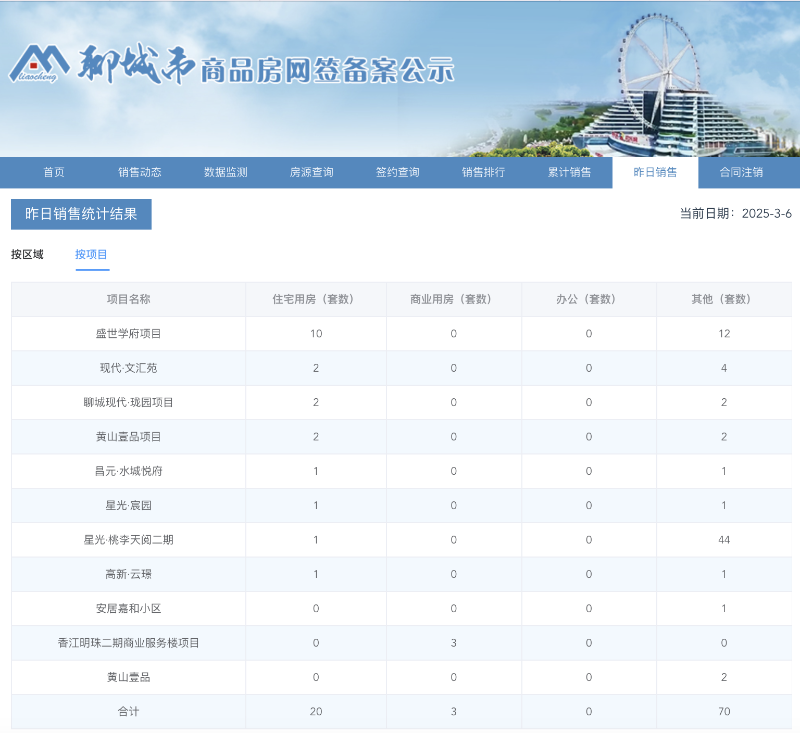This screenshot has width=800, height=733.
Task: Click the current date 2025-3-6 text
Action: [x=732, y=212]
